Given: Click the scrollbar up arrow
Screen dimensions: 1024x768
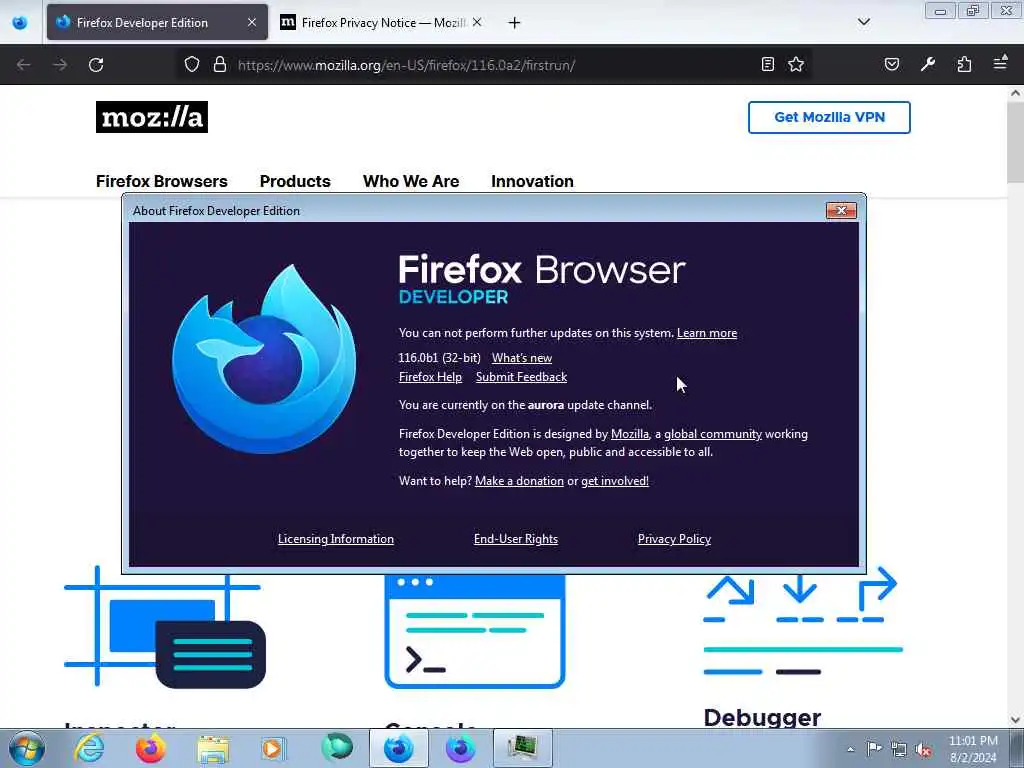Looking at the screenshot, I should pos(1015,93).
